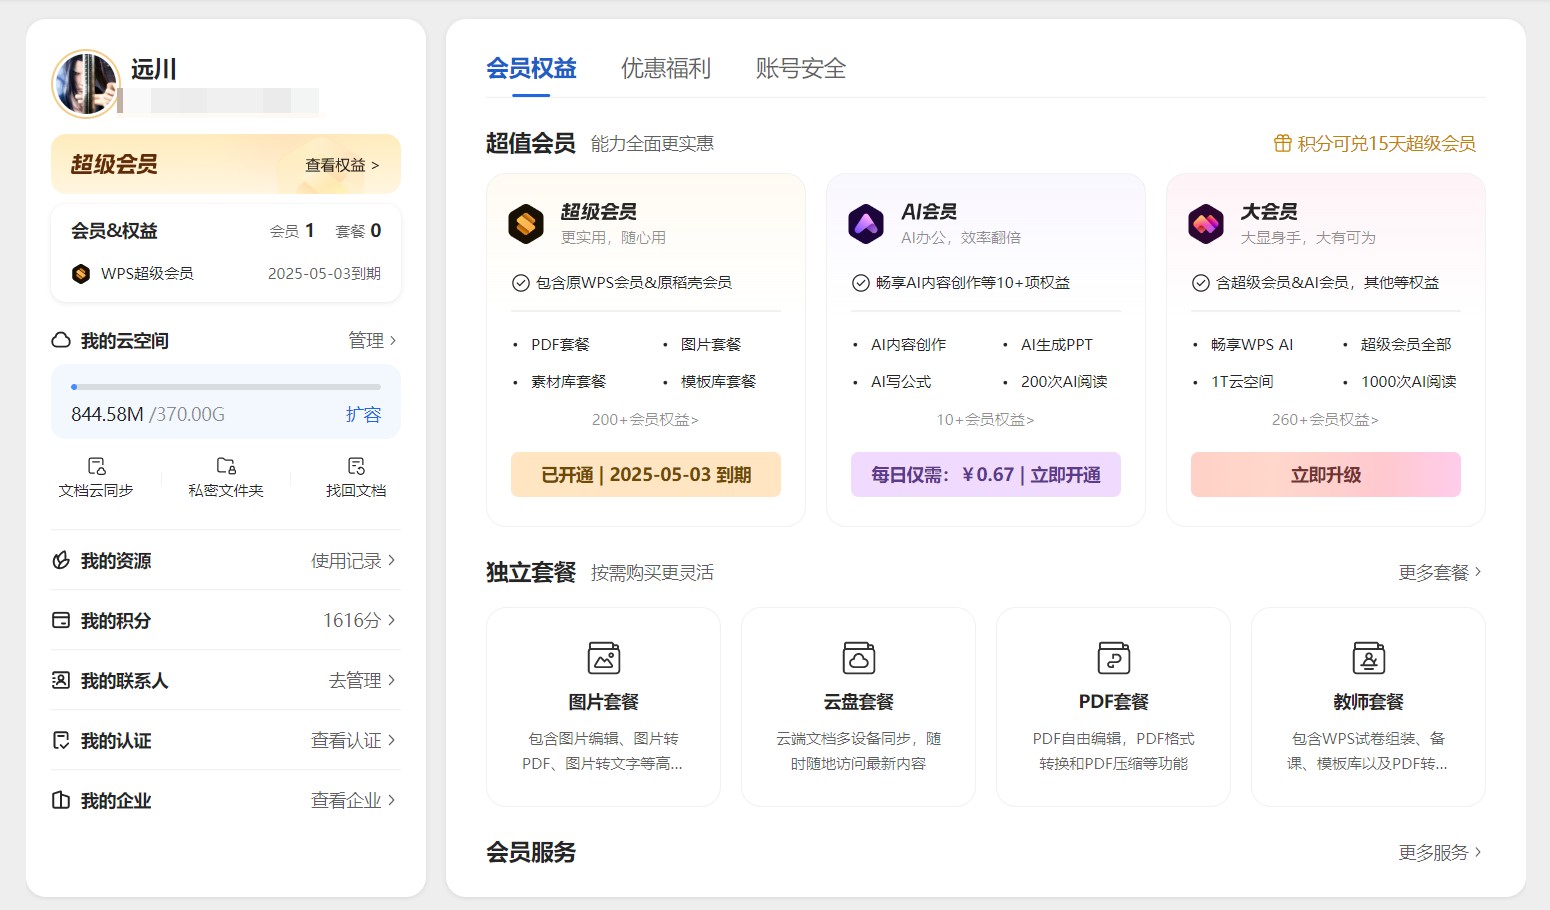Click 每日仅需 ¥0.67 立即开通 button

(x=986, y=475)
